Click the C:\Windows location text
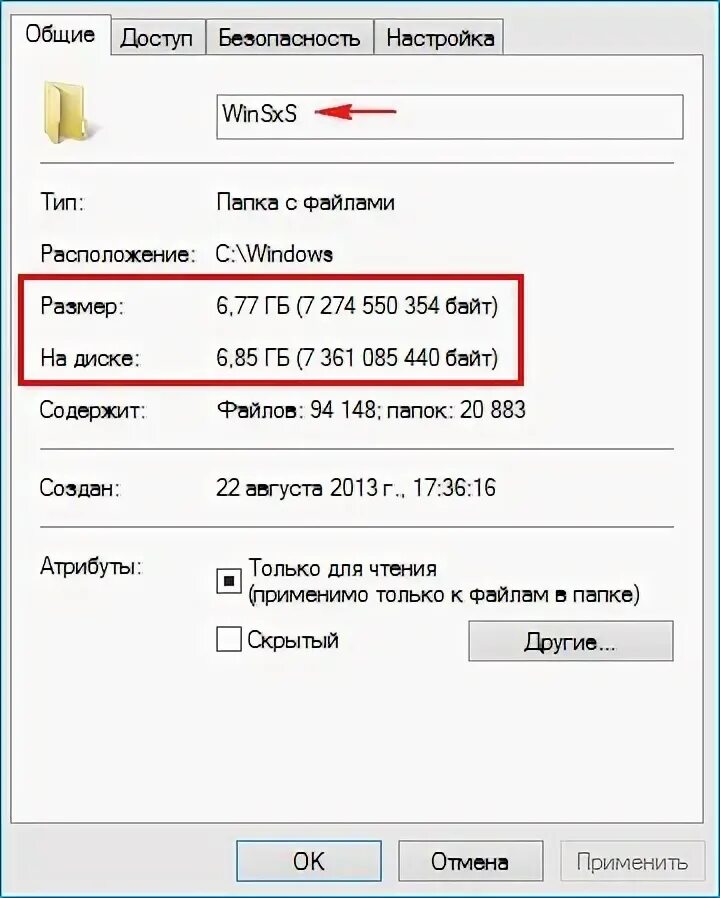Viewport: 720px width, 898px height. (274, 254)
